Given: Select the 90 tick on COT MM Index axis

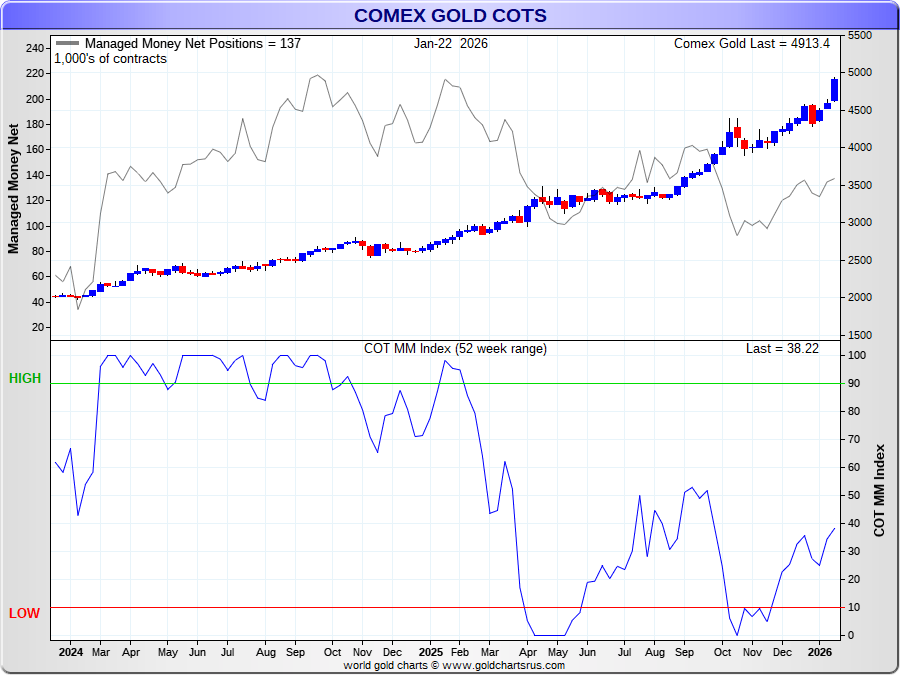Looking at the screenshot, I should 854,383.
